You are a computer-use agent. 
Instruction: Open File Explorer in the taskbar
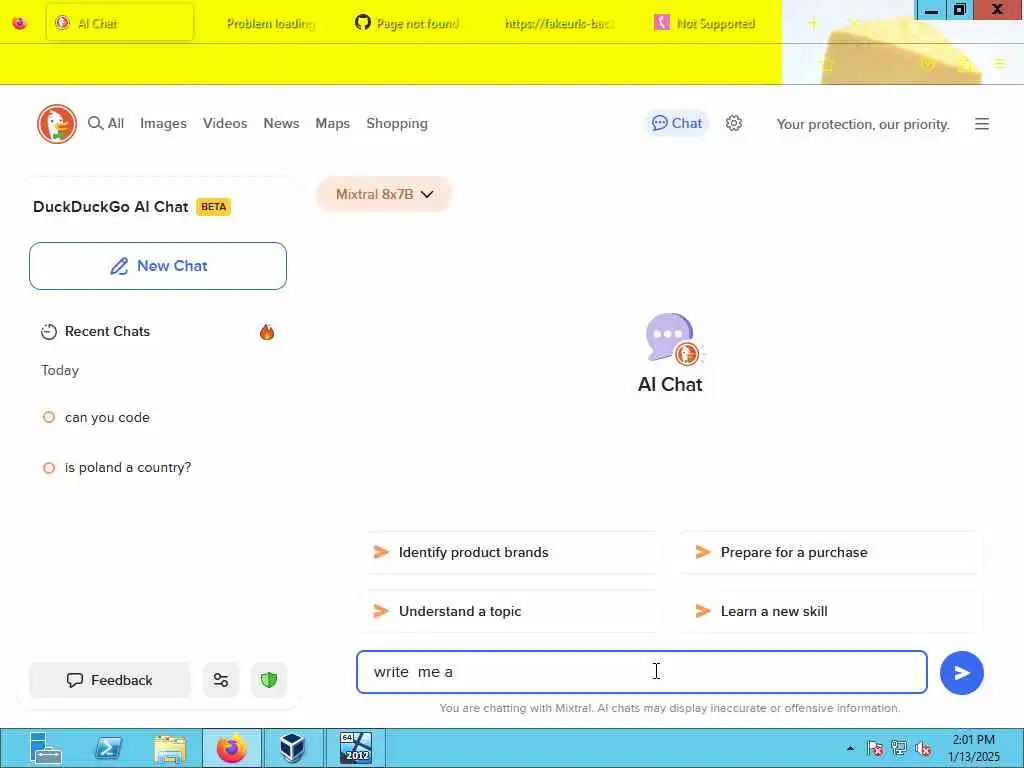click(170, 748)
